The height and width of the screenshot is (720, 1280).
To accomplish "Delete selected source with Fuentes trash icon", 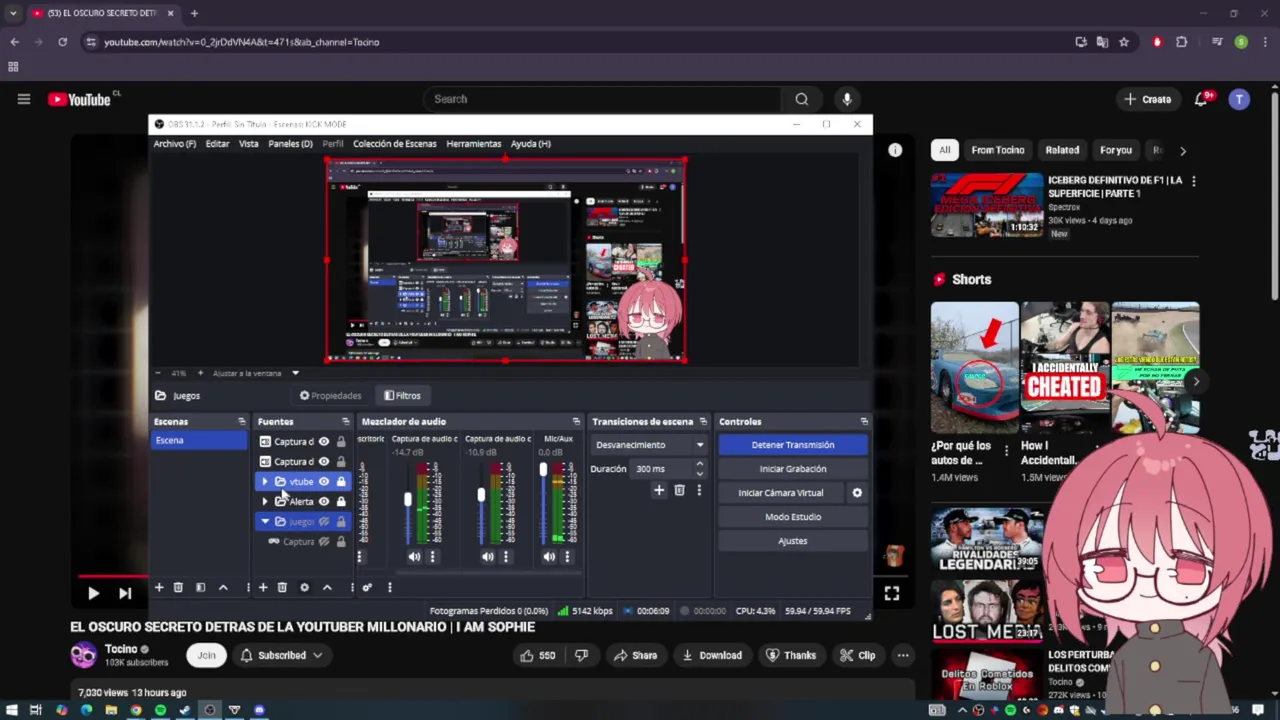I will pyautogui.click(x=282, y=587).
